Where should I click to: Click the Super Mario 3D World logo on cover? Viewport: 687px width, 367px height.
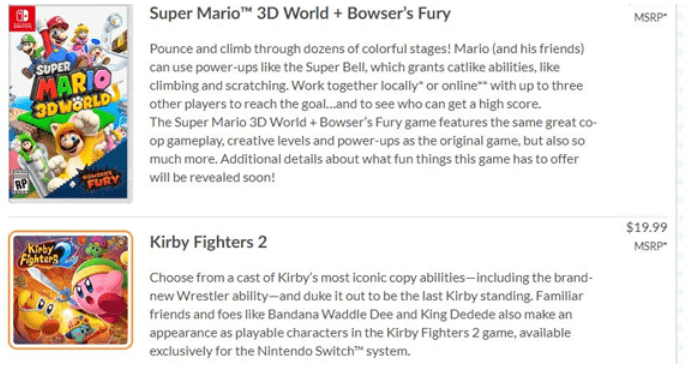(72, 91)
